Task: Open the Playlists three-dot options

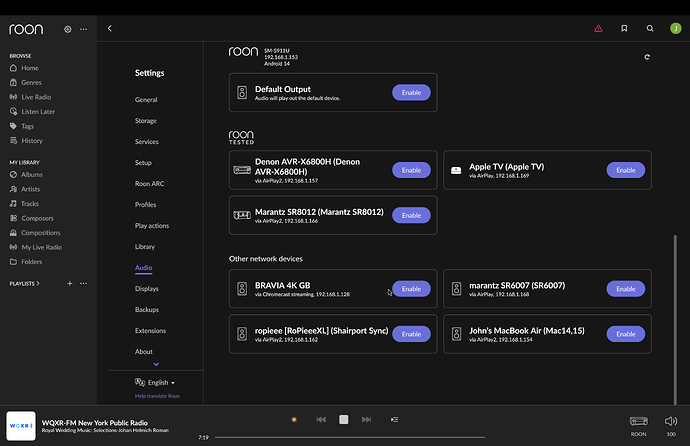Action: coord(83,283)
